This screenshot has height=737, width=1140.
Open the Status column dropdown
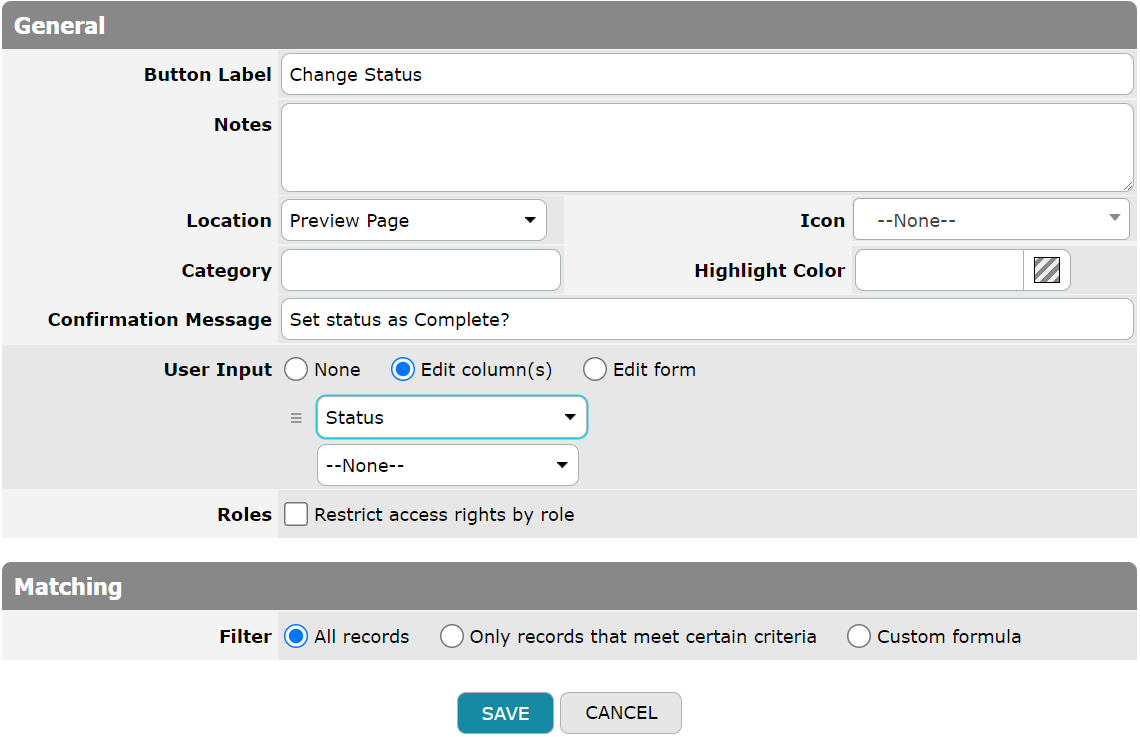[x=451, y=418]
